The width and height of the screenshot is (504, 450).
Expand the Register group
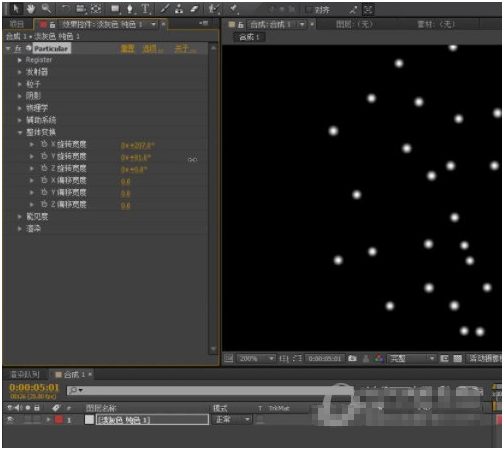pos(20,60)
